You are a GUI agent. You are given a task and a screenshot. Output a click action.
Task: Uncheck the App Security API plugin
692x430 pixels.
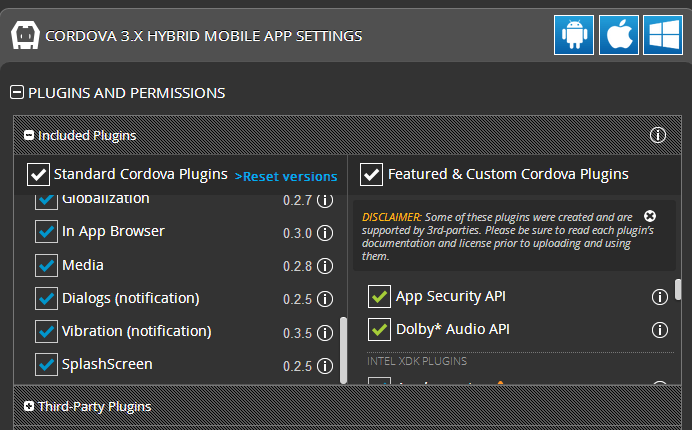click(379, 297)
